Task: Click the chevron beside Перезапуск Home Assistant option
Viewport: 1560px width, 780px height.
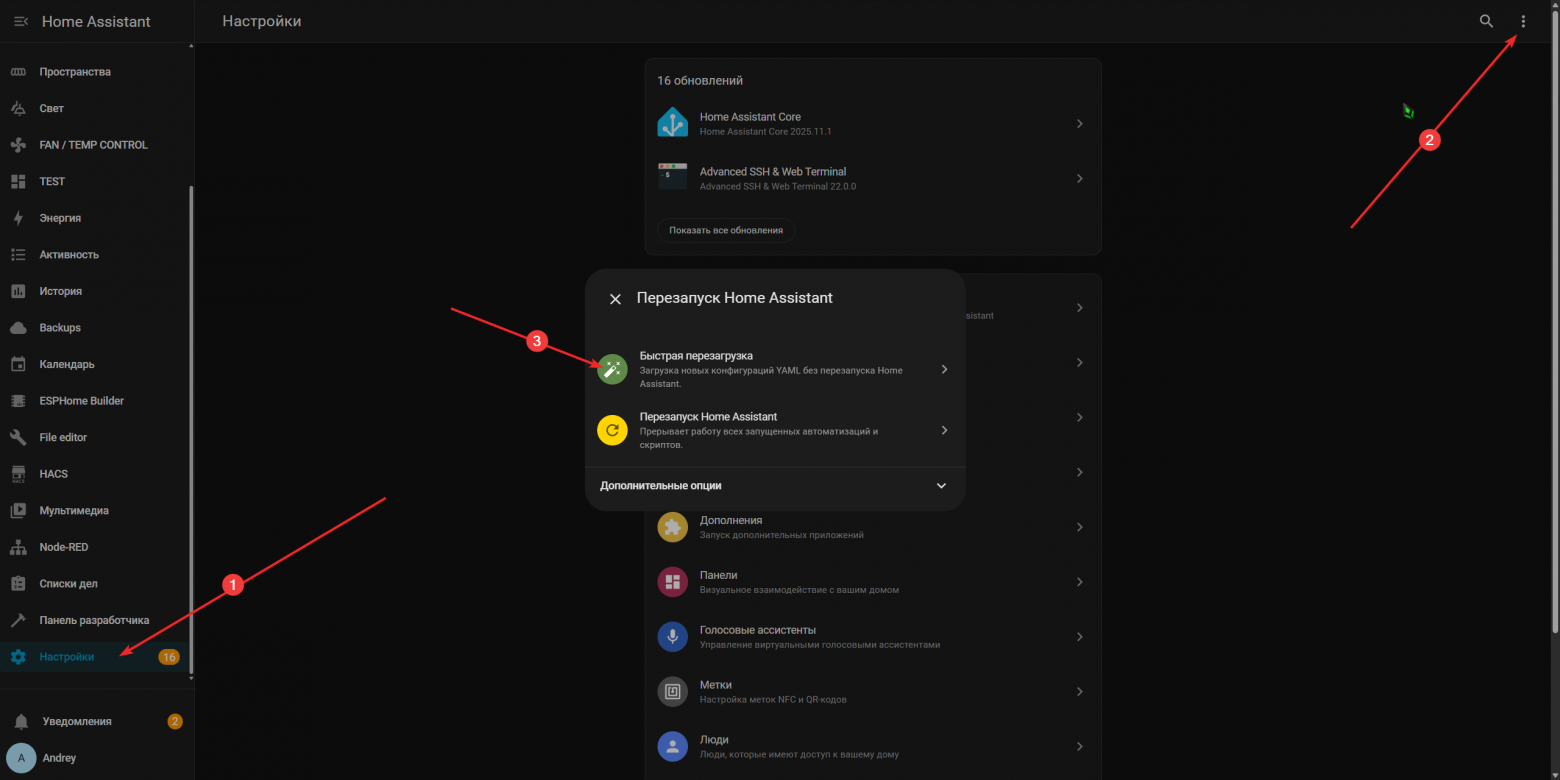Action: [944, 431]
